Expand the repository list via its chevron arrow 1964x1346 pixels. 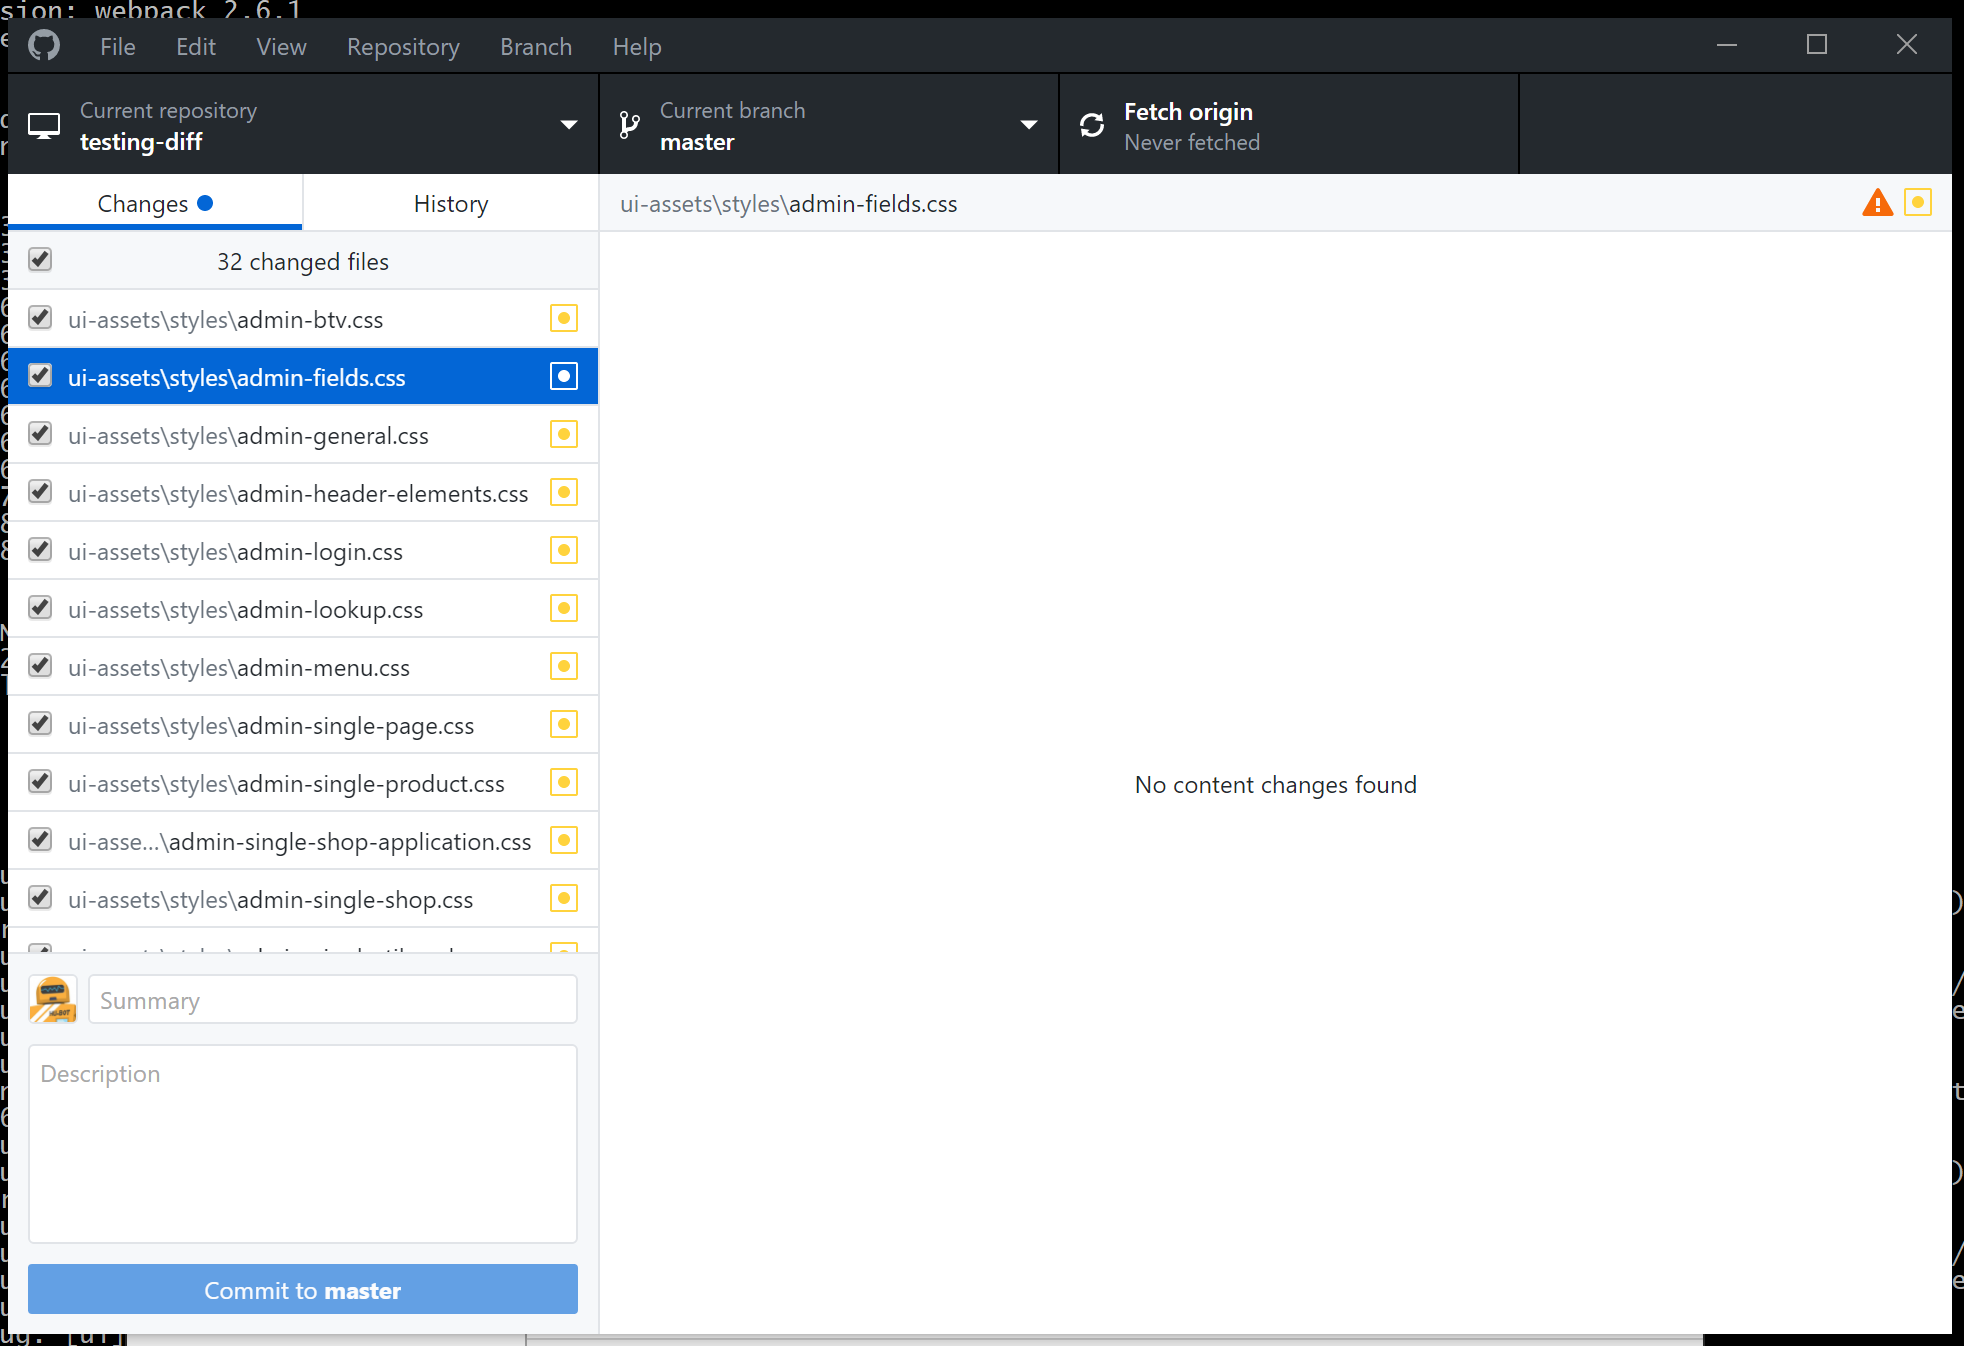568,124
